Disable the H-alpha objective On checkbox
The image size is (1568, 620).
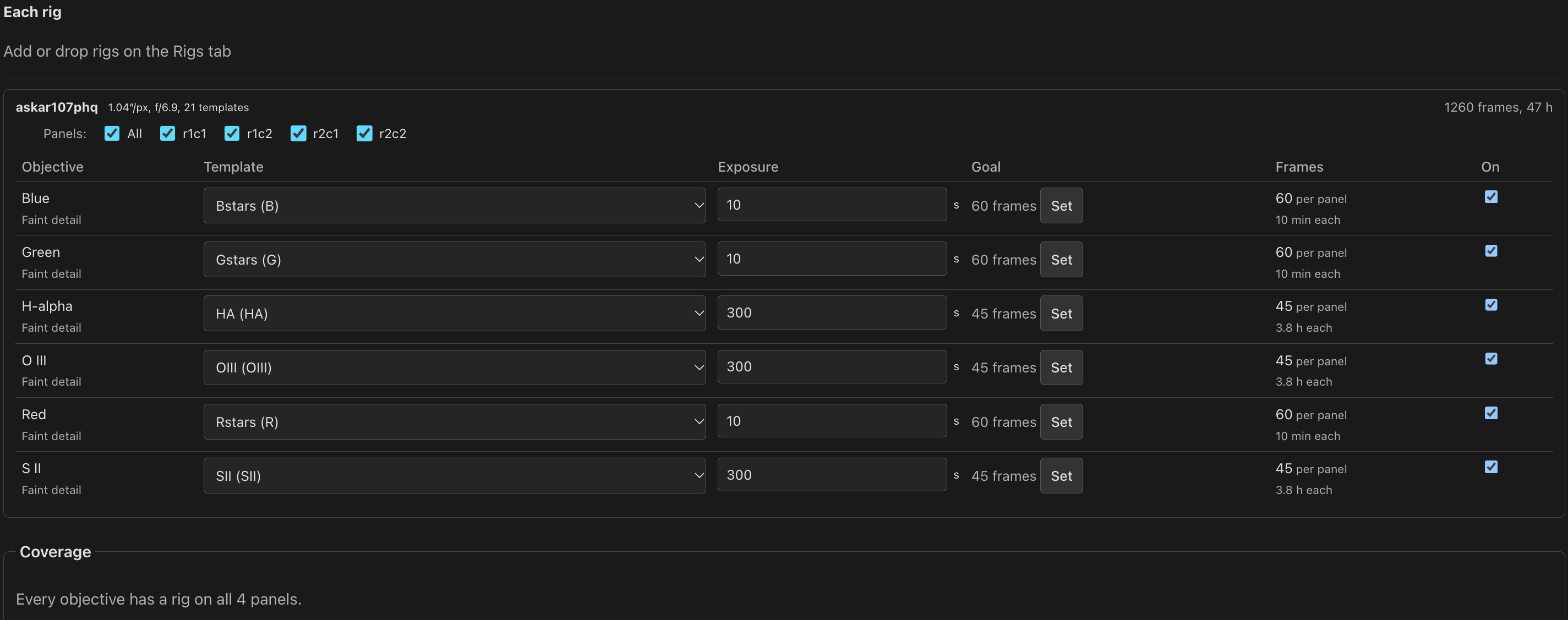pyautogui.click(x=1491, y=305)
